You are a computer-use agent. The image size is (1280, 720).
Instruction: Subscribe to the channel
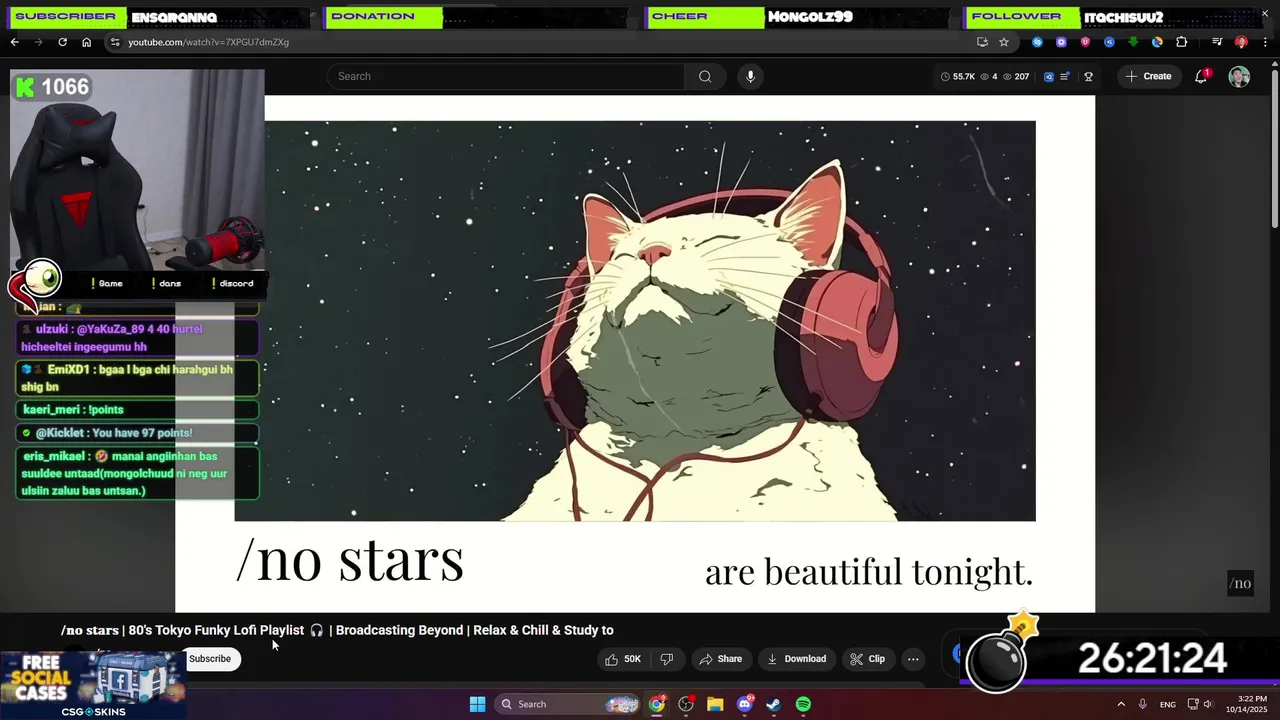coord(210,659)
